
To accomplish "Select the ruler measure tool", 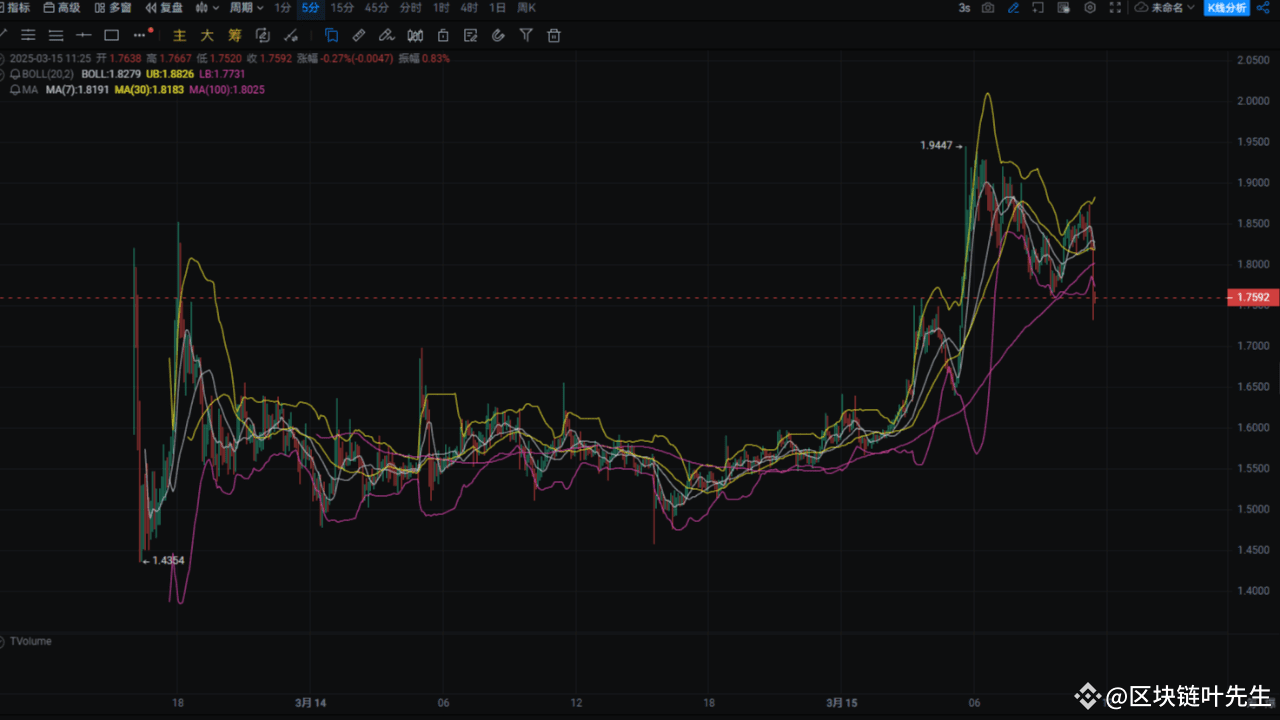I will pos(359,35).
